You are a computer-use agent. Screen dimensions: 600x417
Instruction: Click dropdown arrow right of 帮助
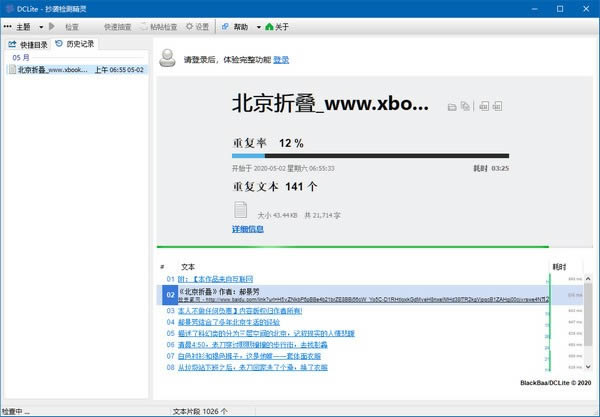point(257,27)
